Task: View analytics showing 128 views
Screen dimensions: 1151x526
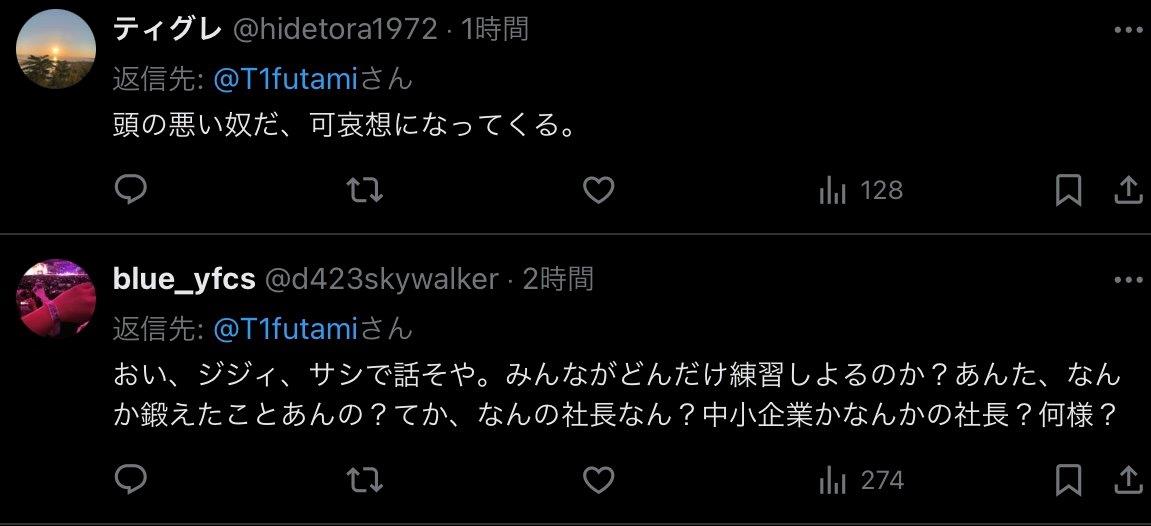Action: click(860, 191)
